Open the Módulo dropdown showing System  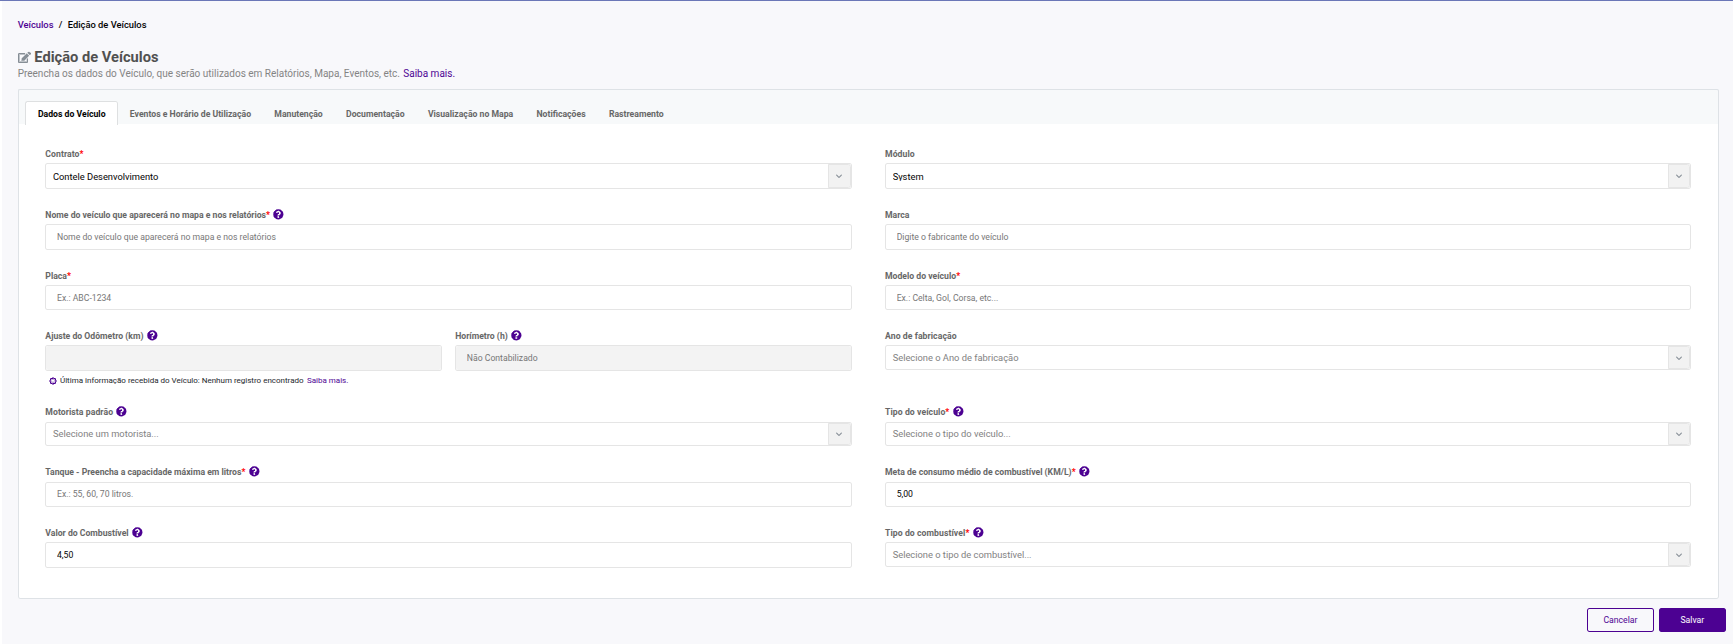(x=1287, y=176)
